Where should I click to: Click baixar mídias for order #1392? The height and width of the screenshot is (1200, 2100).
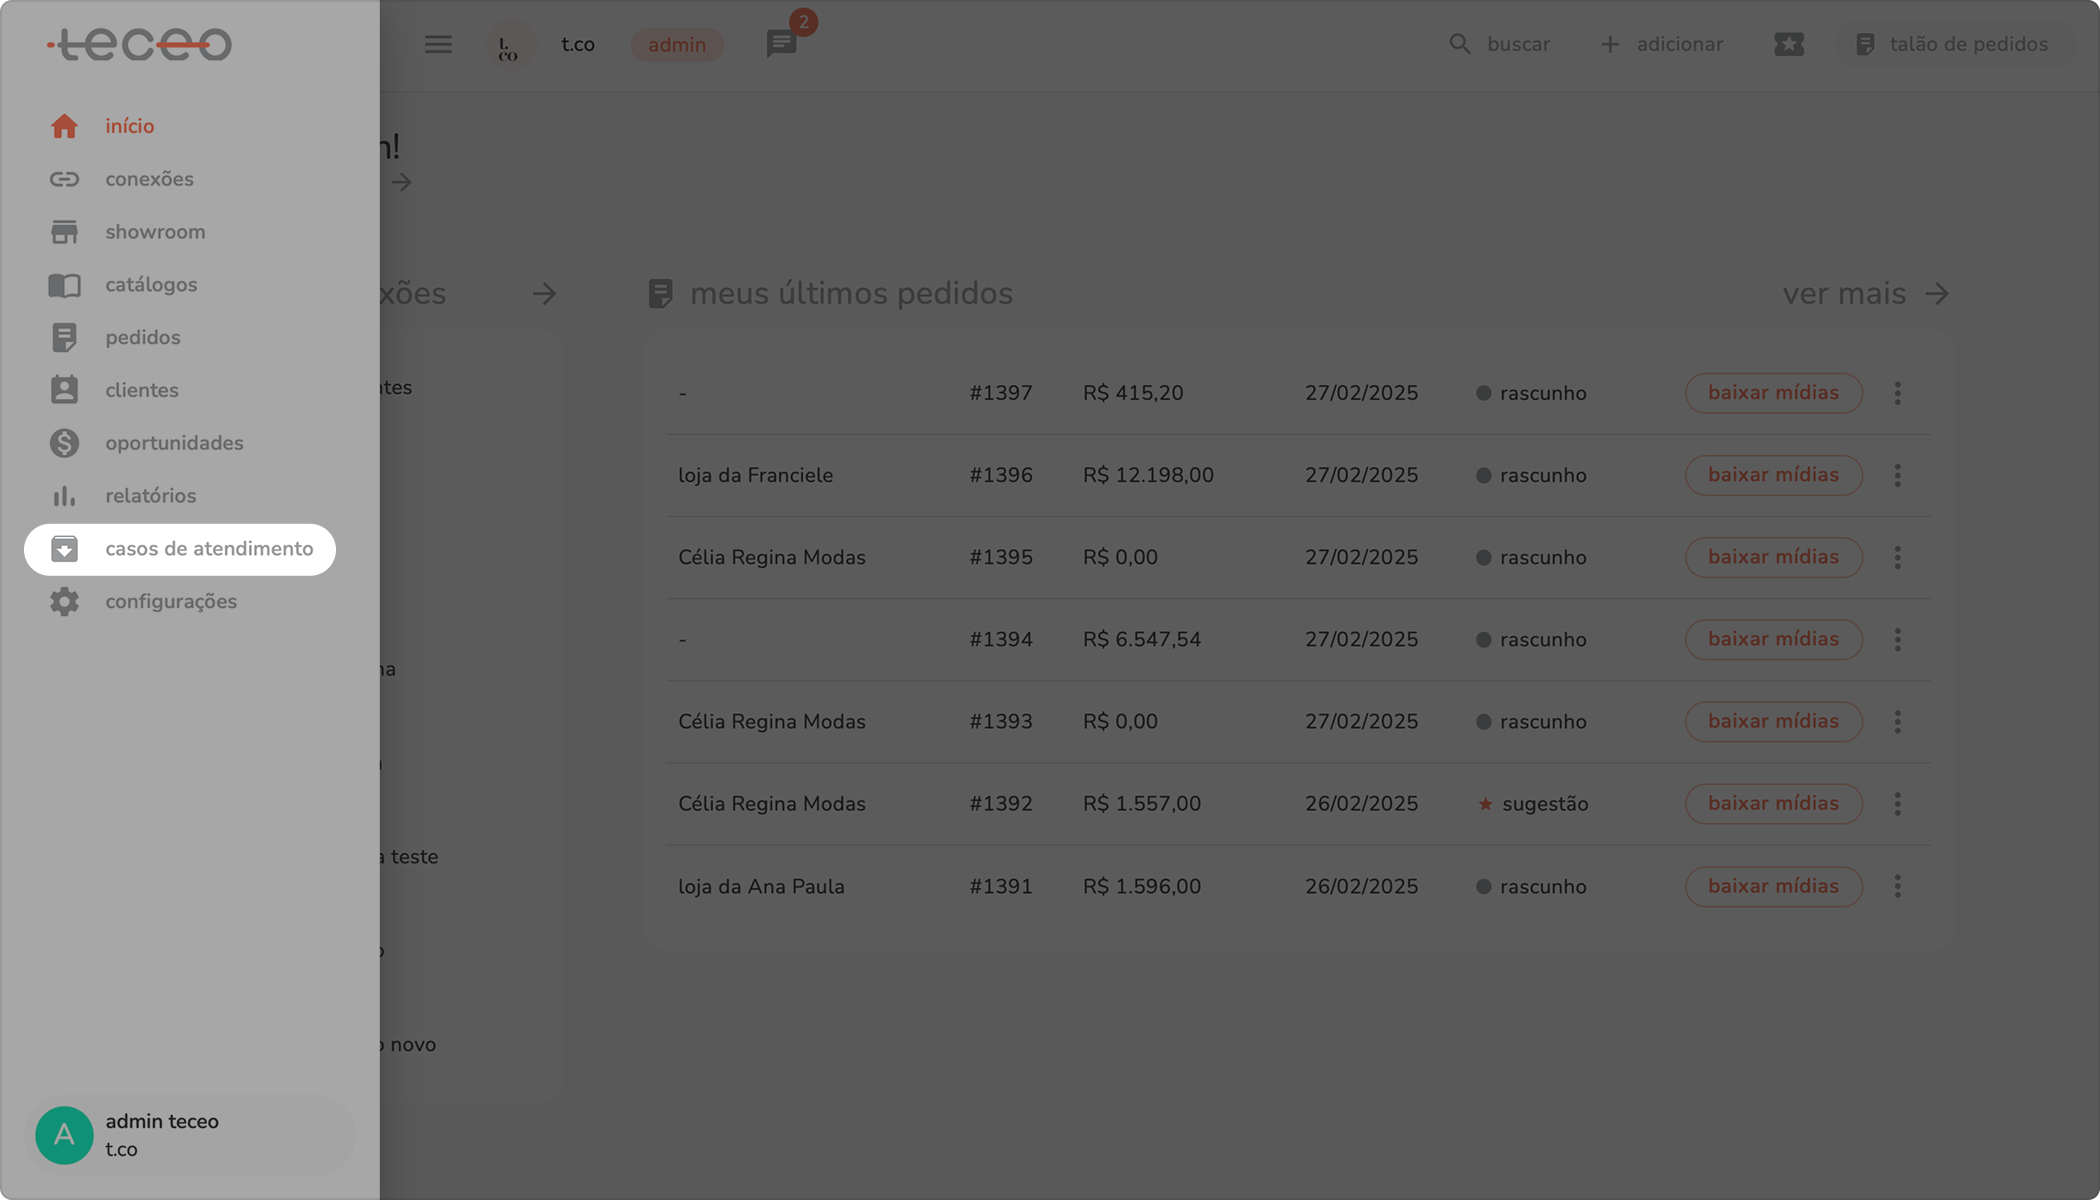1773,804
